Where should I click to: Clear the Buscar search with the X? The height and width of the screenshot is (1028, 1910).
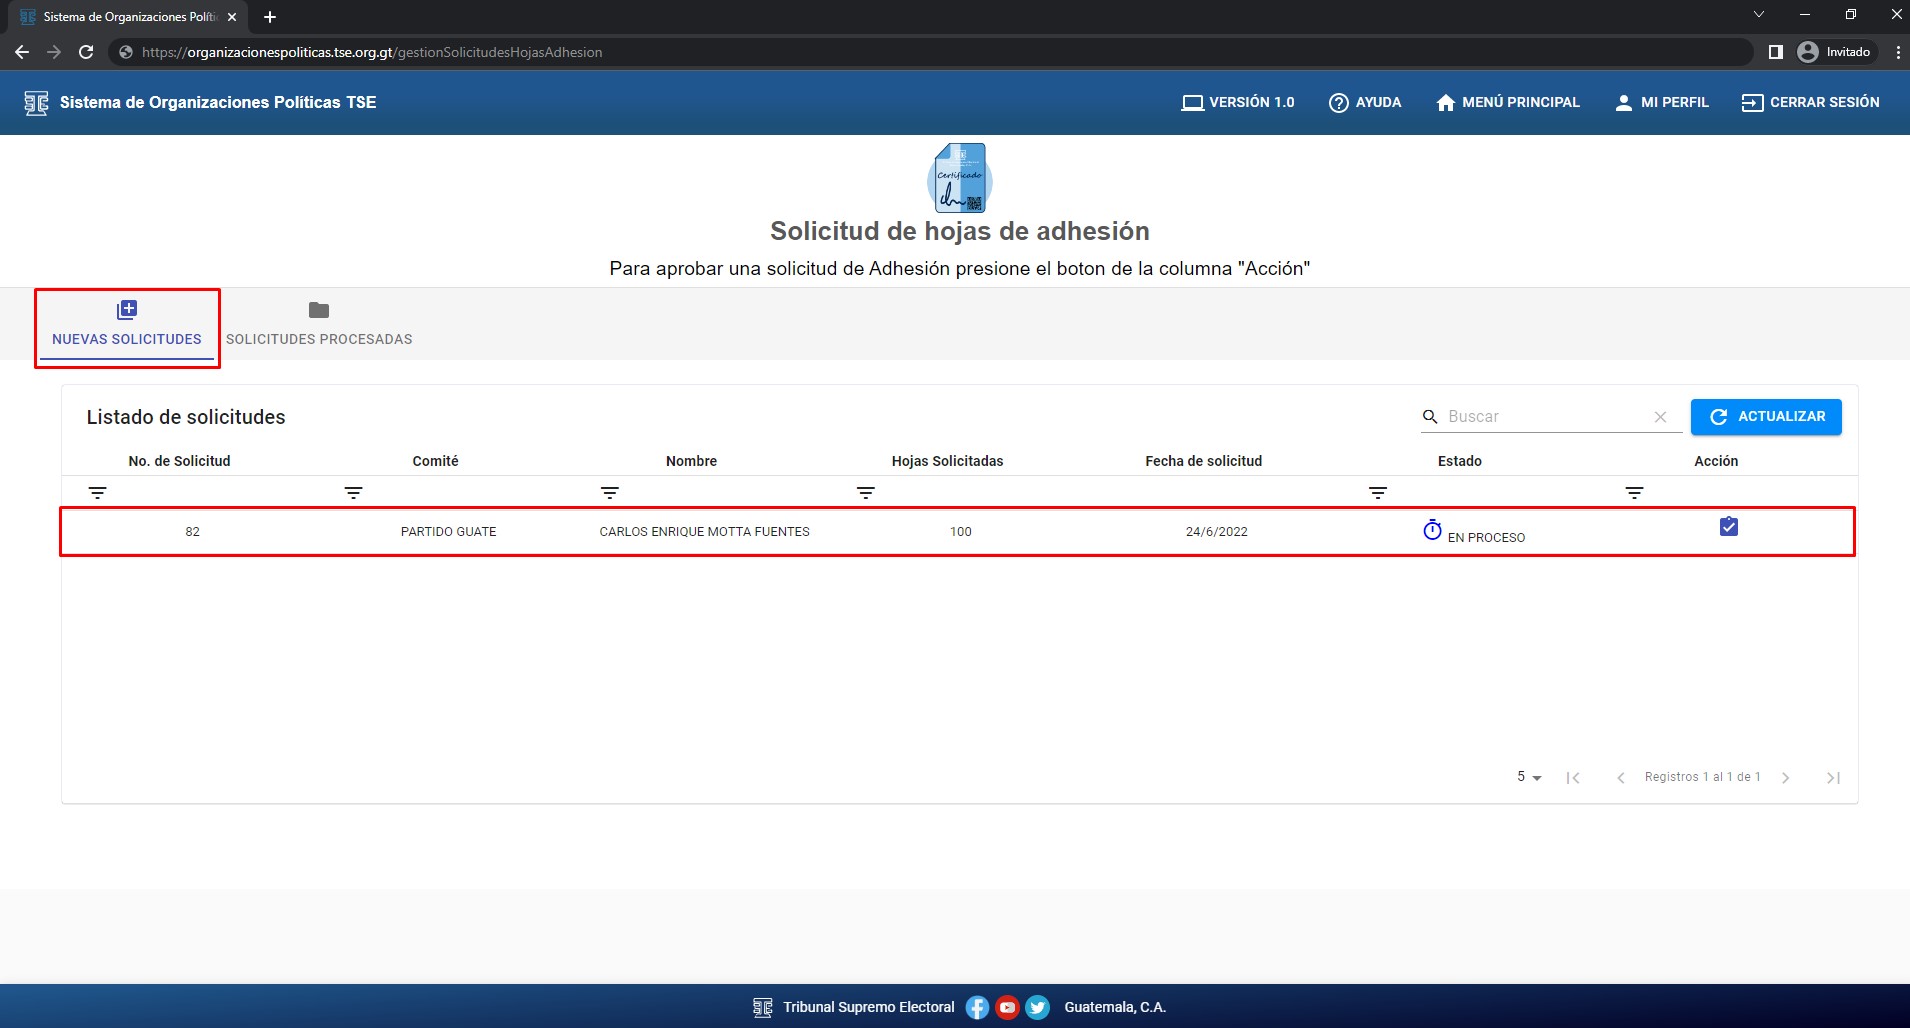pyautogui.click(x=1660, y=417)
